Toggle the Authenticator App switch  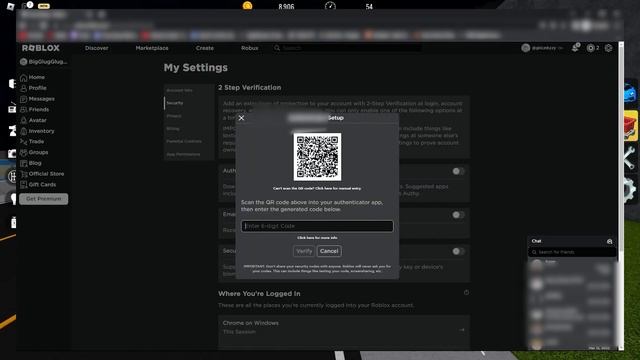458,171
